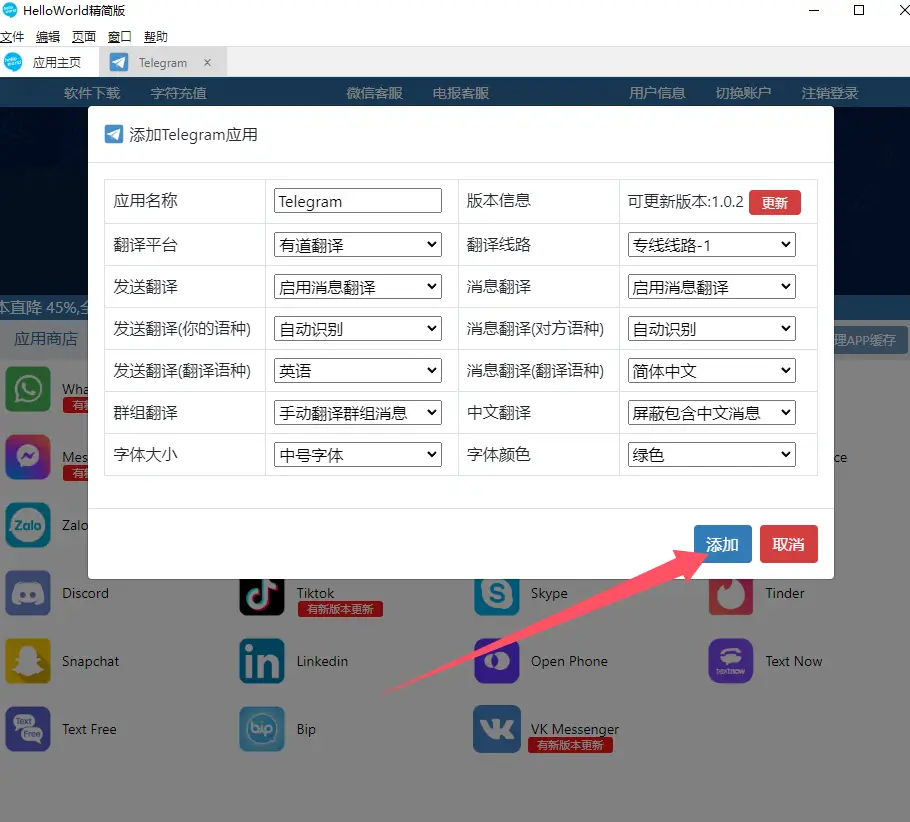Image resolution: width=910 pixels, height=822 pixels.
Task: Open the 编辑 menu
Action: coord(48,37)
